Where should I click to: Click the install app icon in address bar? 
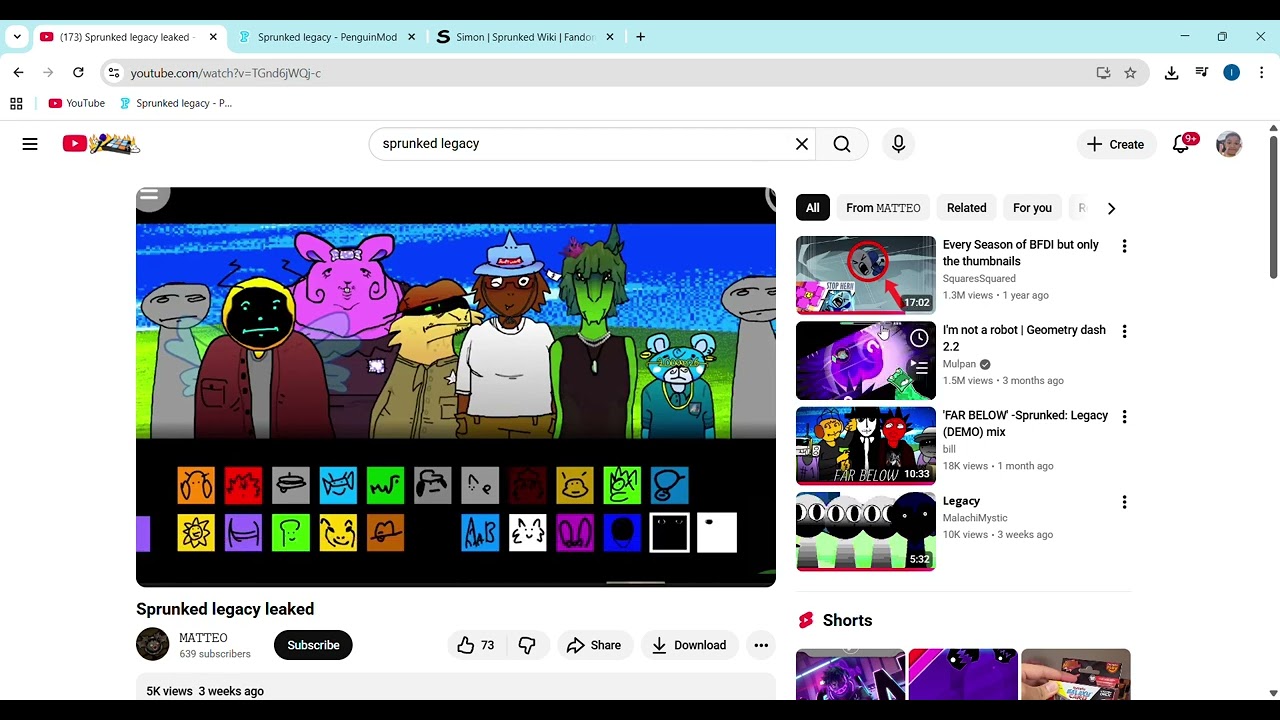(1103, 73)
